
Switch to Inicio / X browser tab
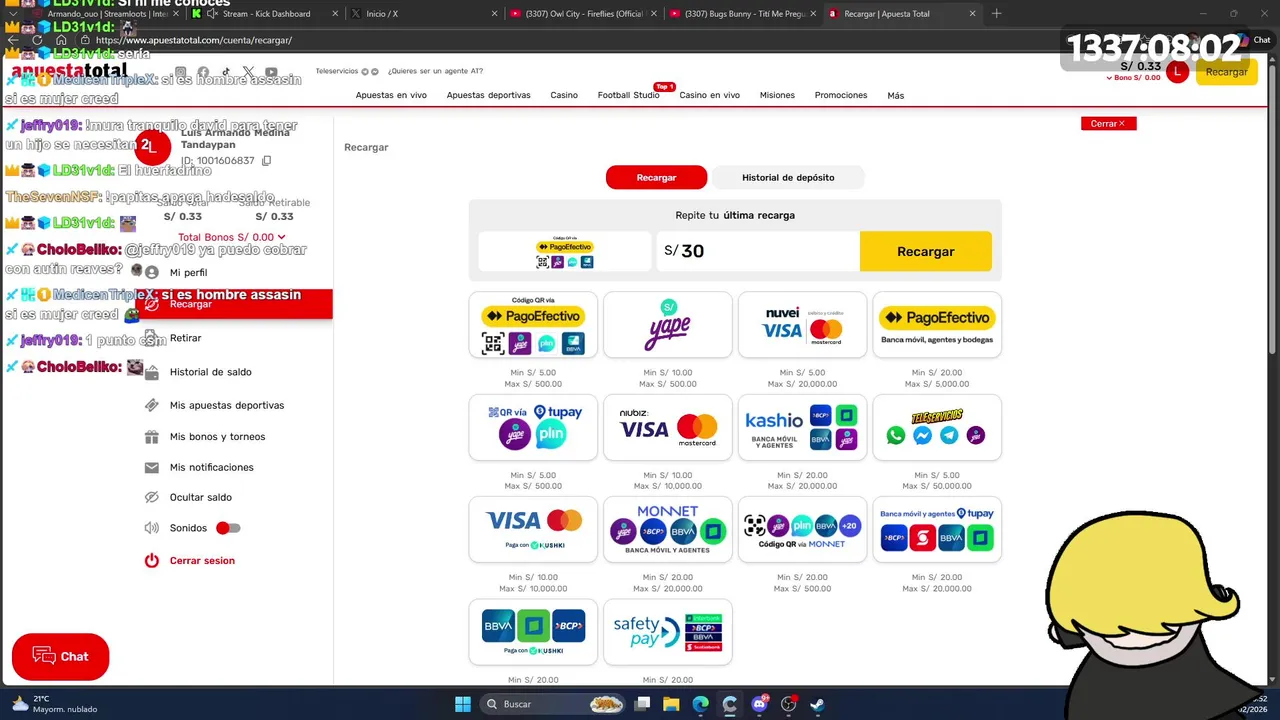point(425,14)
